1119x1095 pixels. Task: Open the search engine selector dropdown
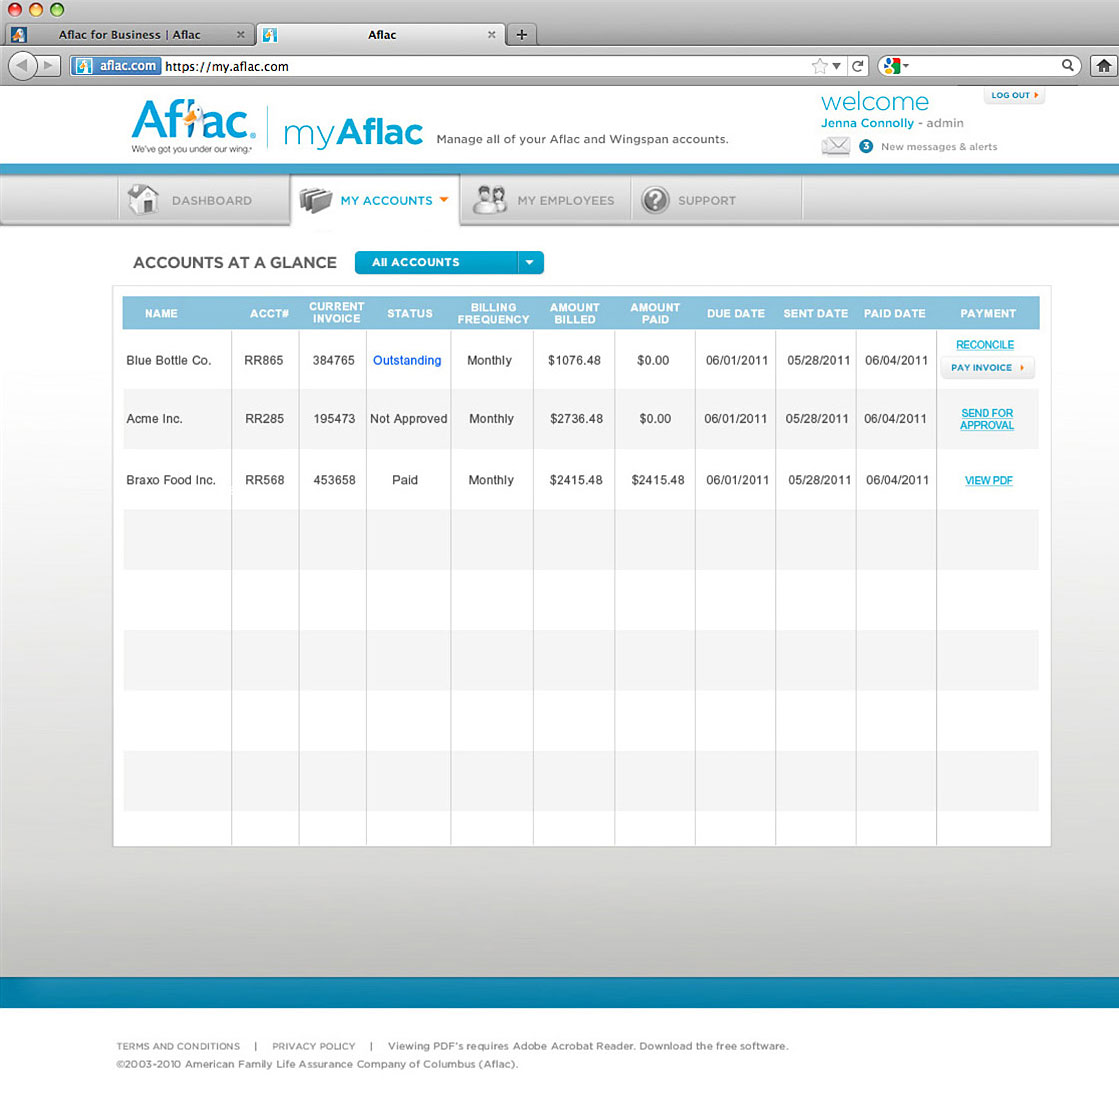click(906, 65)
